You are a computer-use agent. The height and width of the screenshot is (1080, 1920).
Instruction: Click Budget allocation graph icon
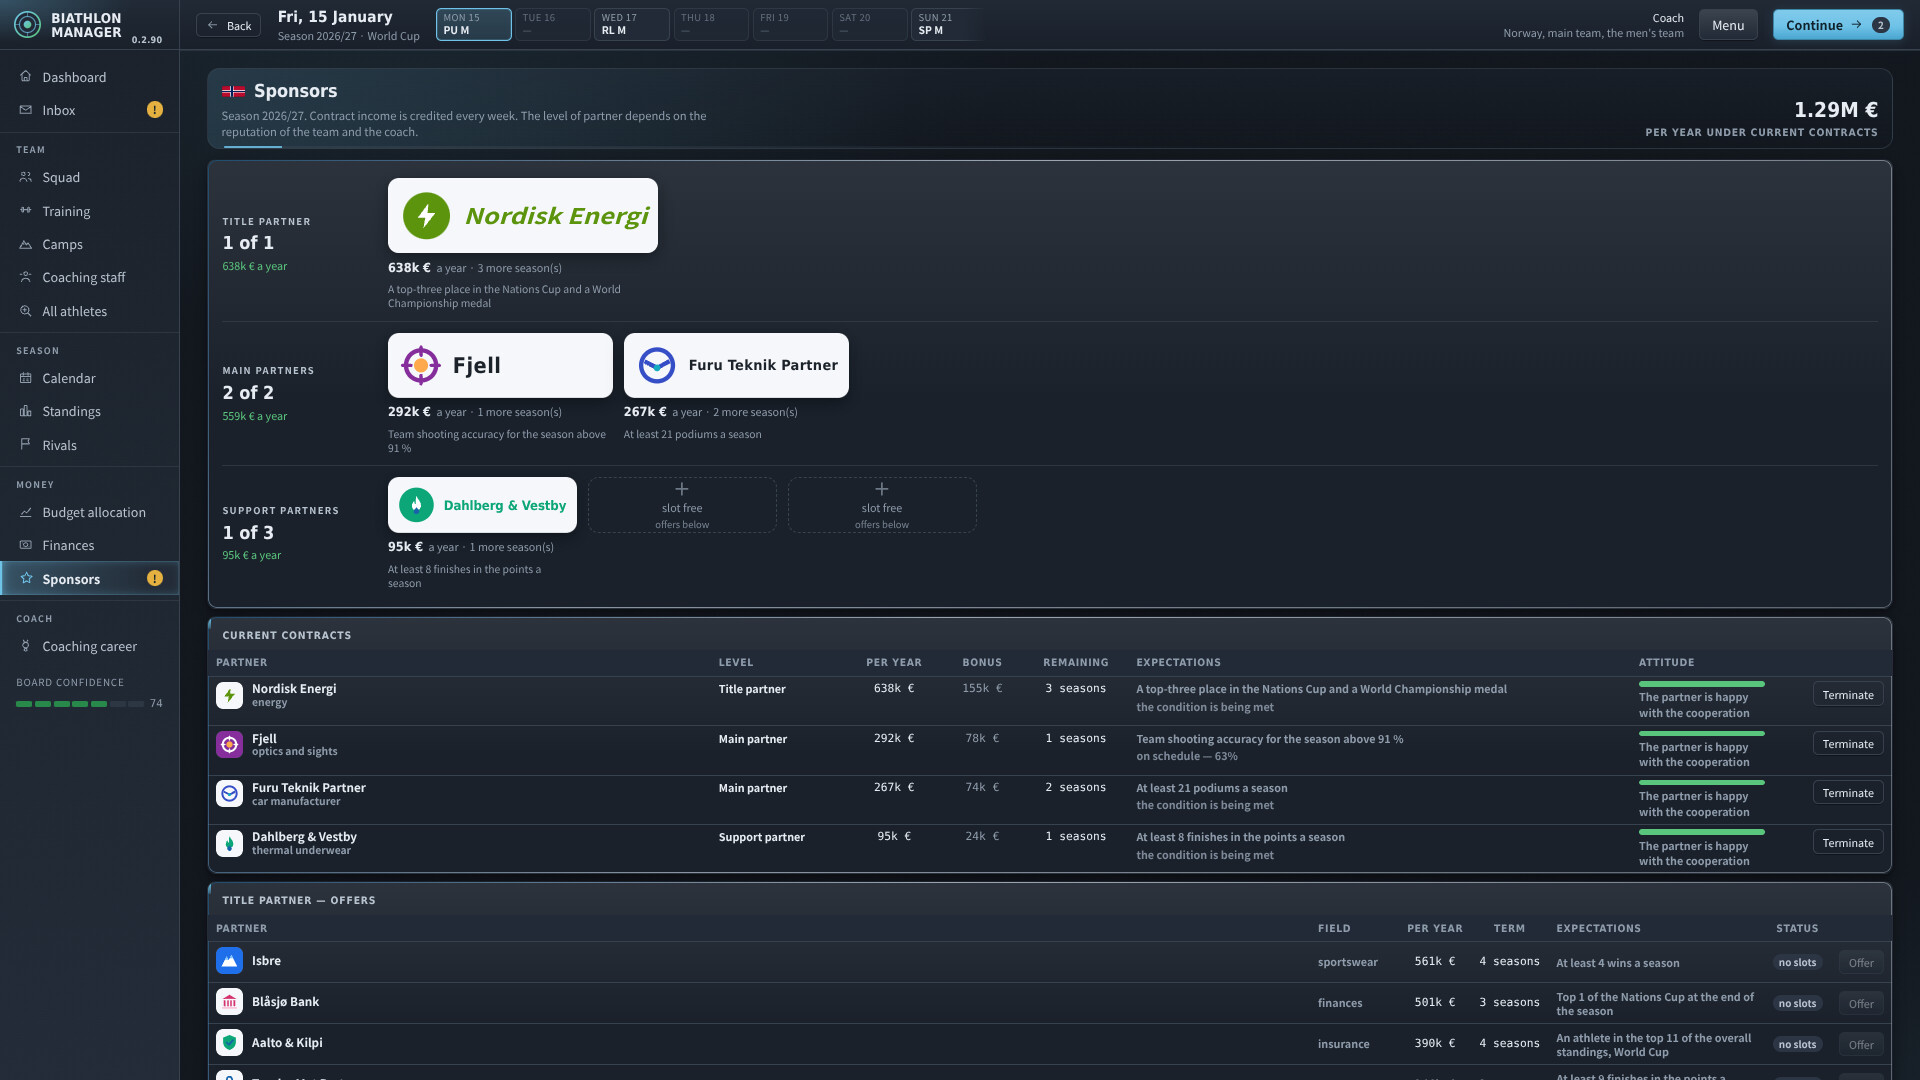coord(26,512)
